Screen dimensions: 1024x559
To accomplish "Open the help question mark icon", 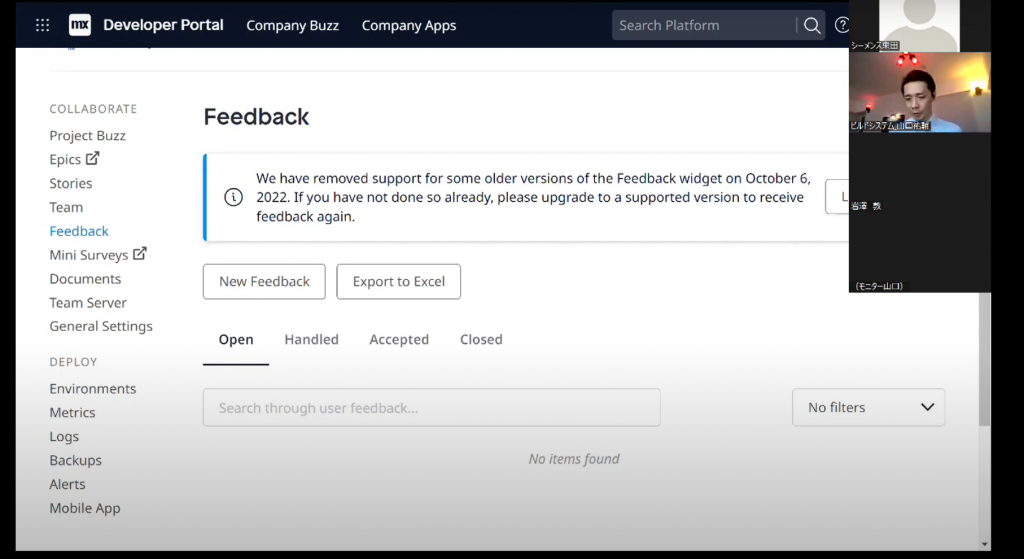I will coord(842,25).
